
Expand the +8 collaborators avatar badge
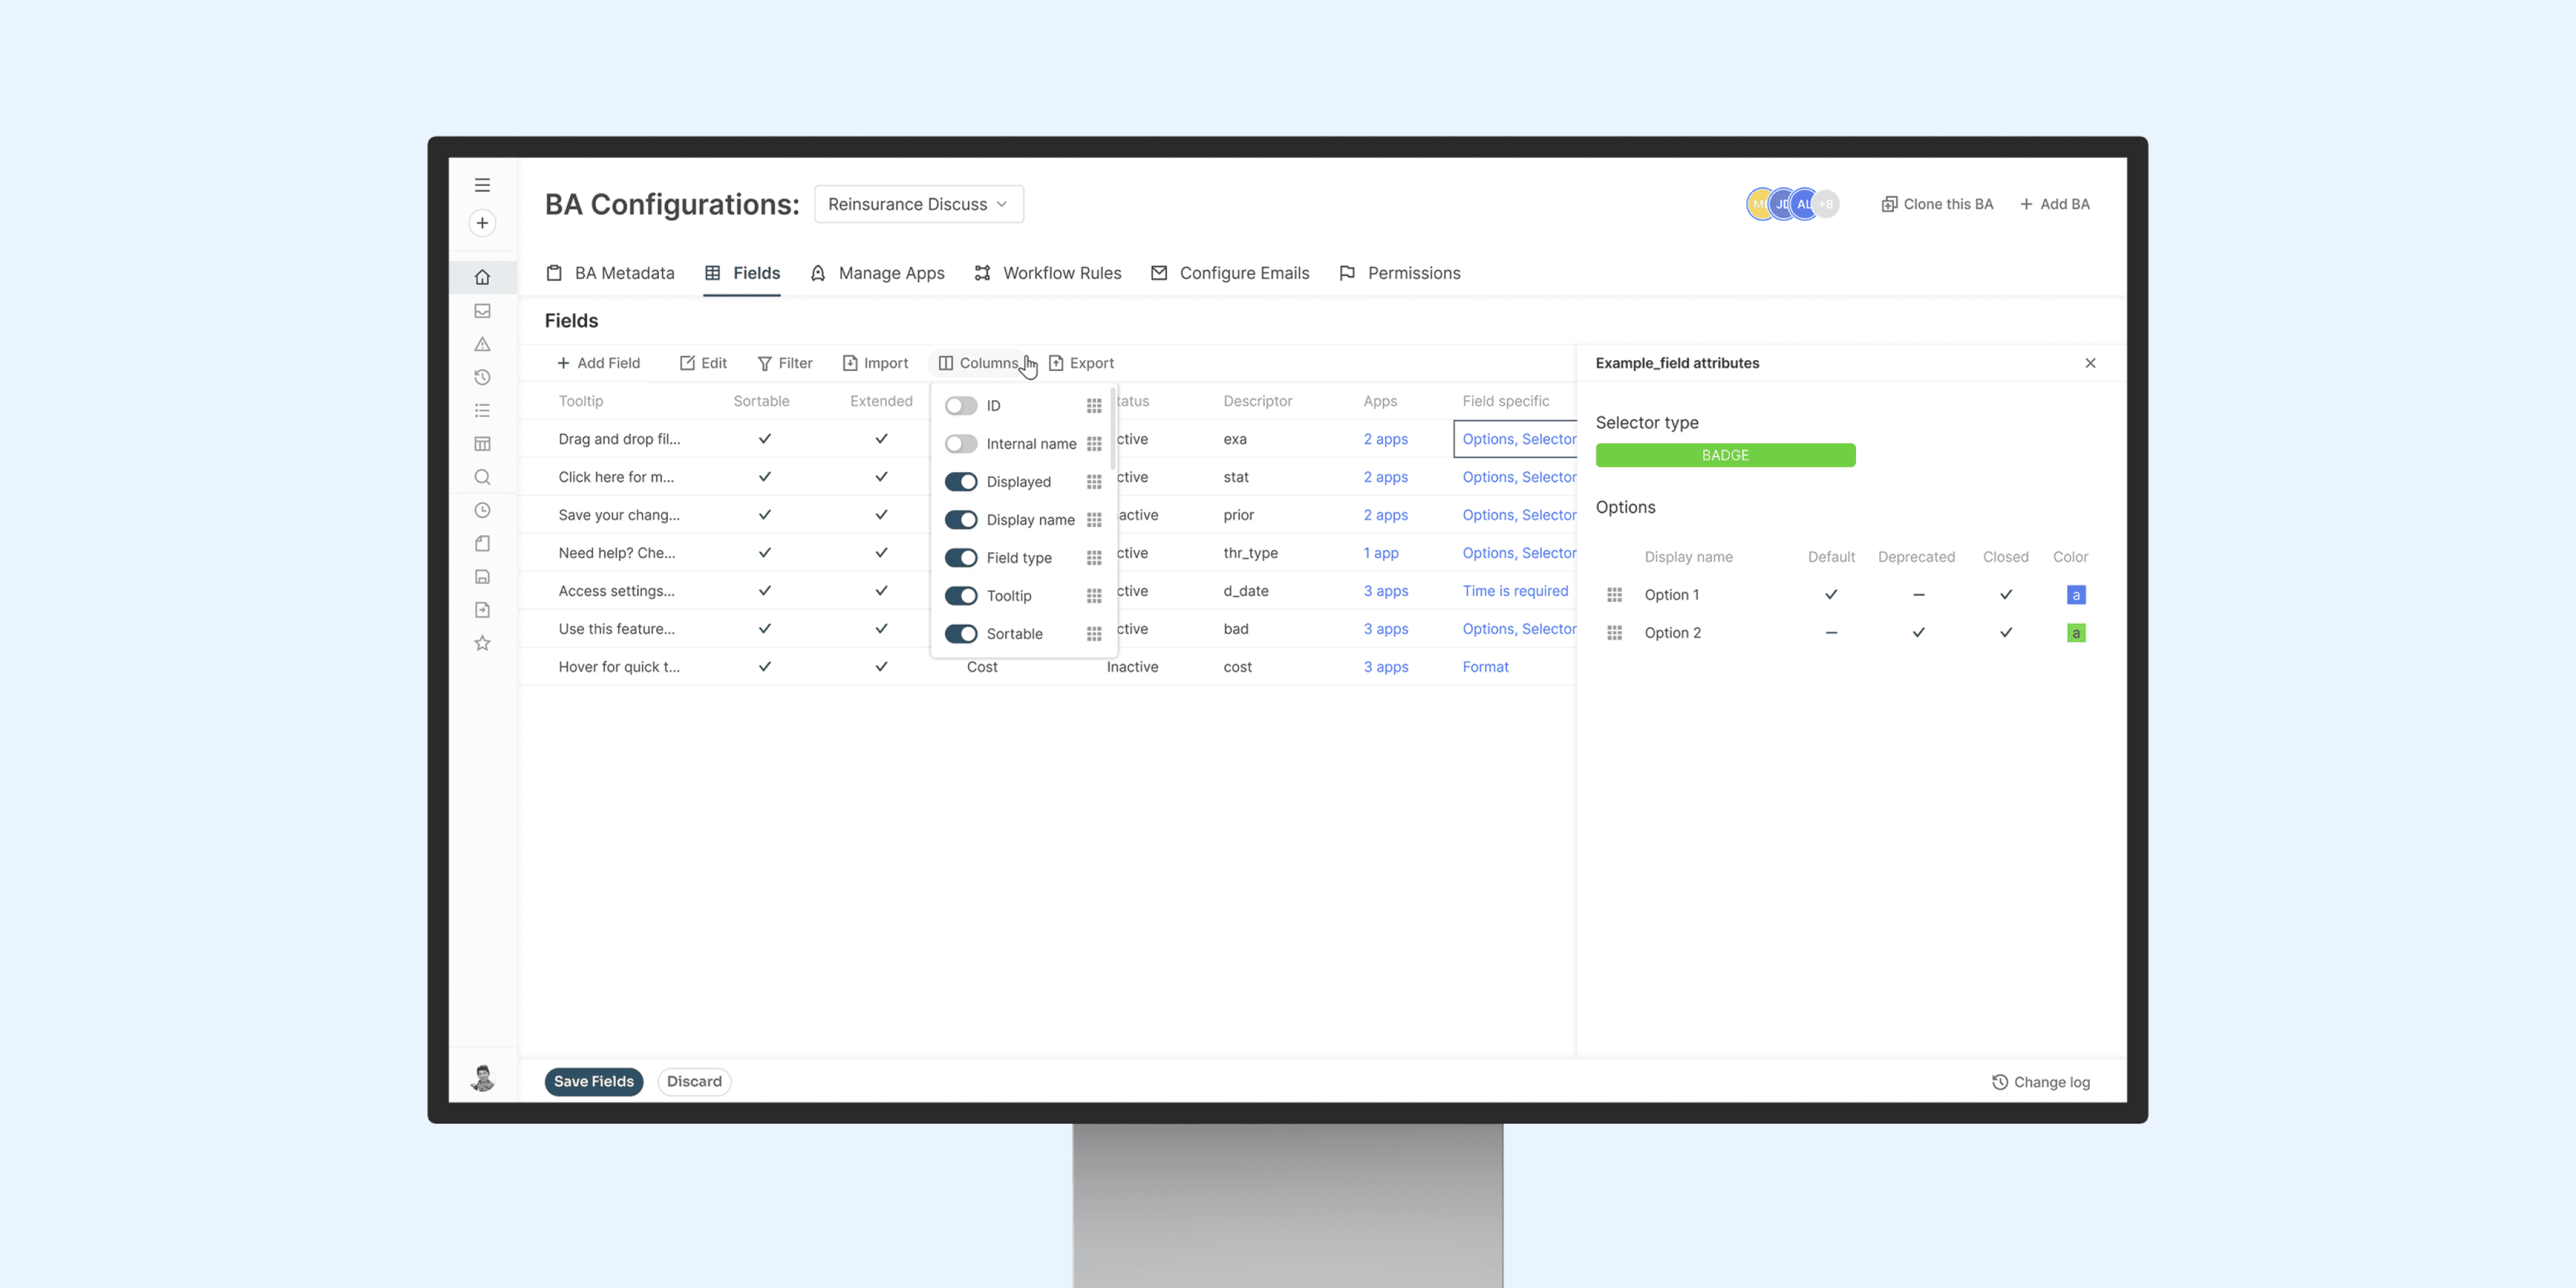coord(1827,204)
